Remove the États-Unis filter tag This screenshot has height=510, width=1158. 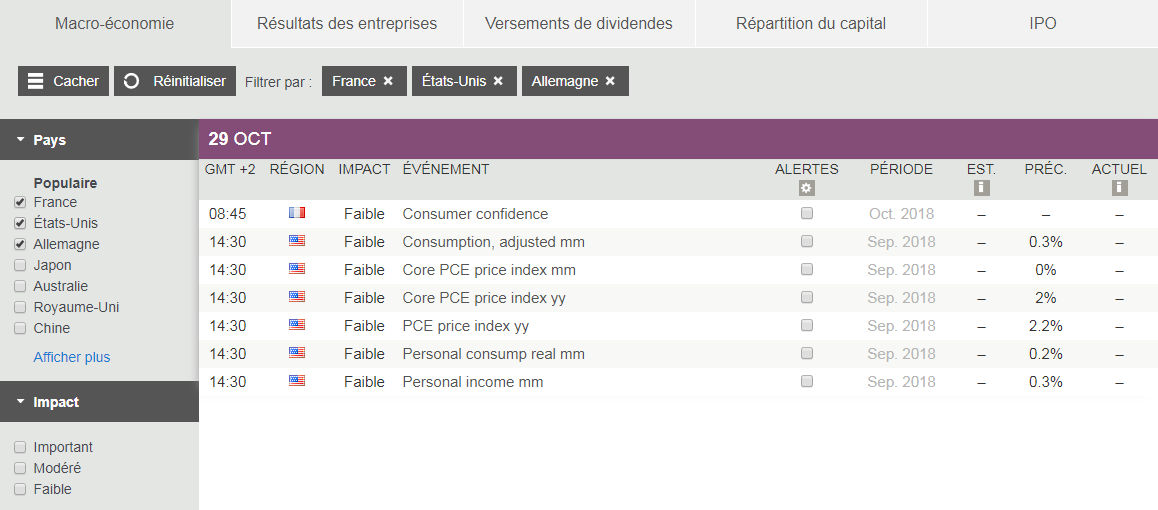tap(498, 81)
